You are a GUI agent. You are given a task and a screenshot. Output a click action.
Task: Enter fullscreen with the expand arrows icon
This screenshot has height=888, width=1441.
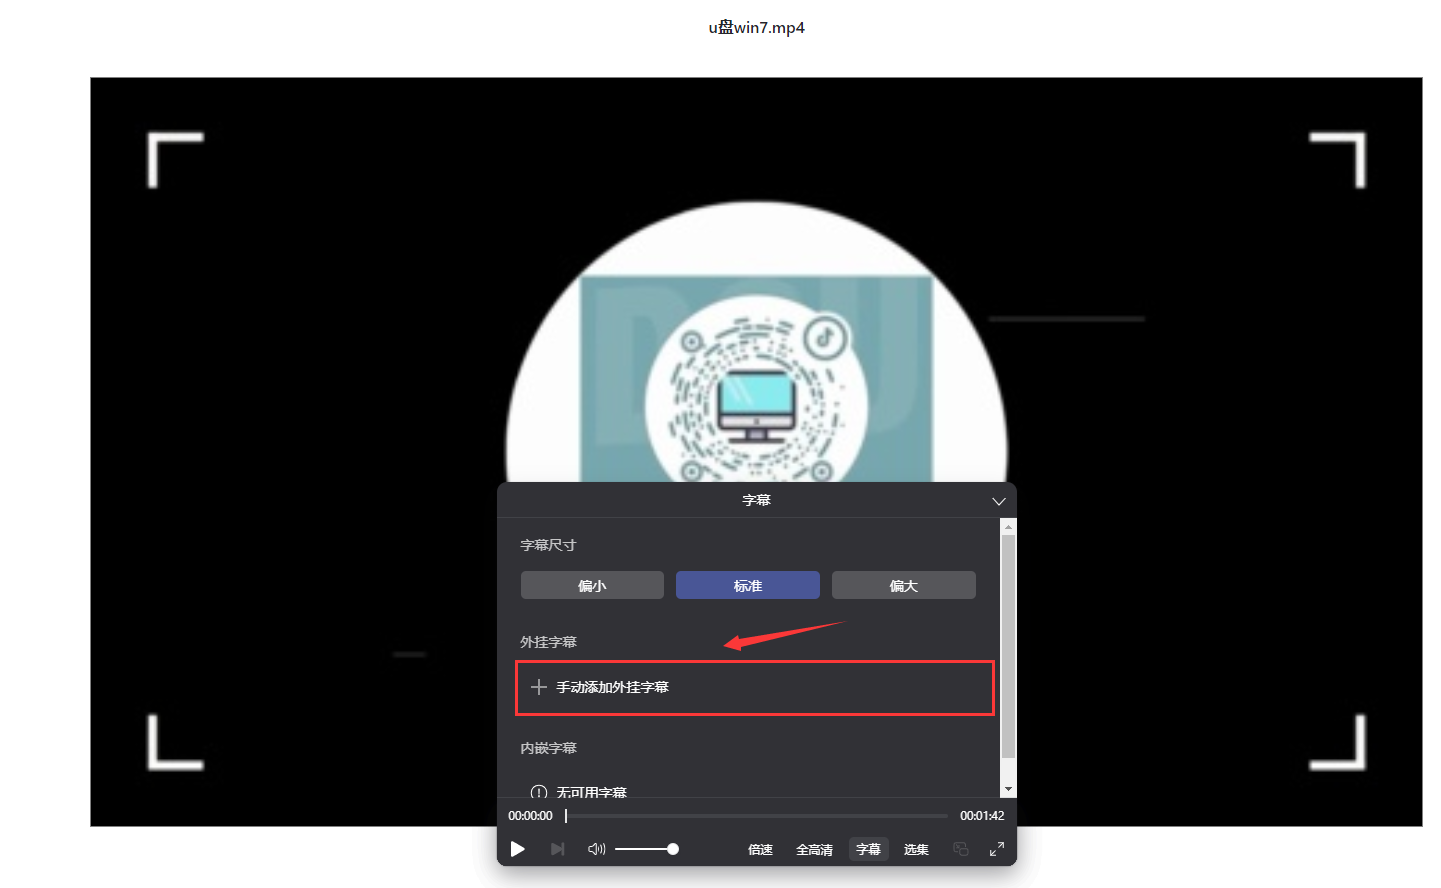click(x=997, y=849)
